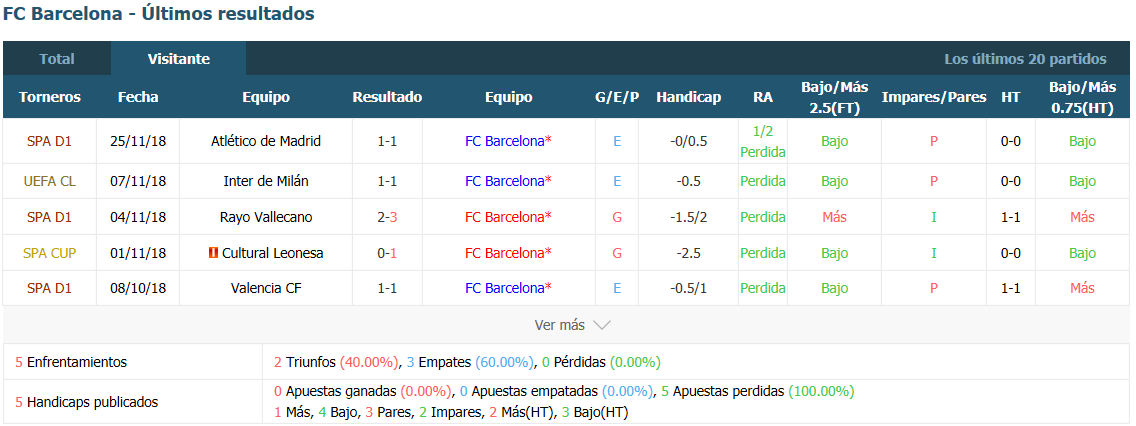The image size is (1136, 426).
Task: Switch to the Total tab
Action: [57, 59]
